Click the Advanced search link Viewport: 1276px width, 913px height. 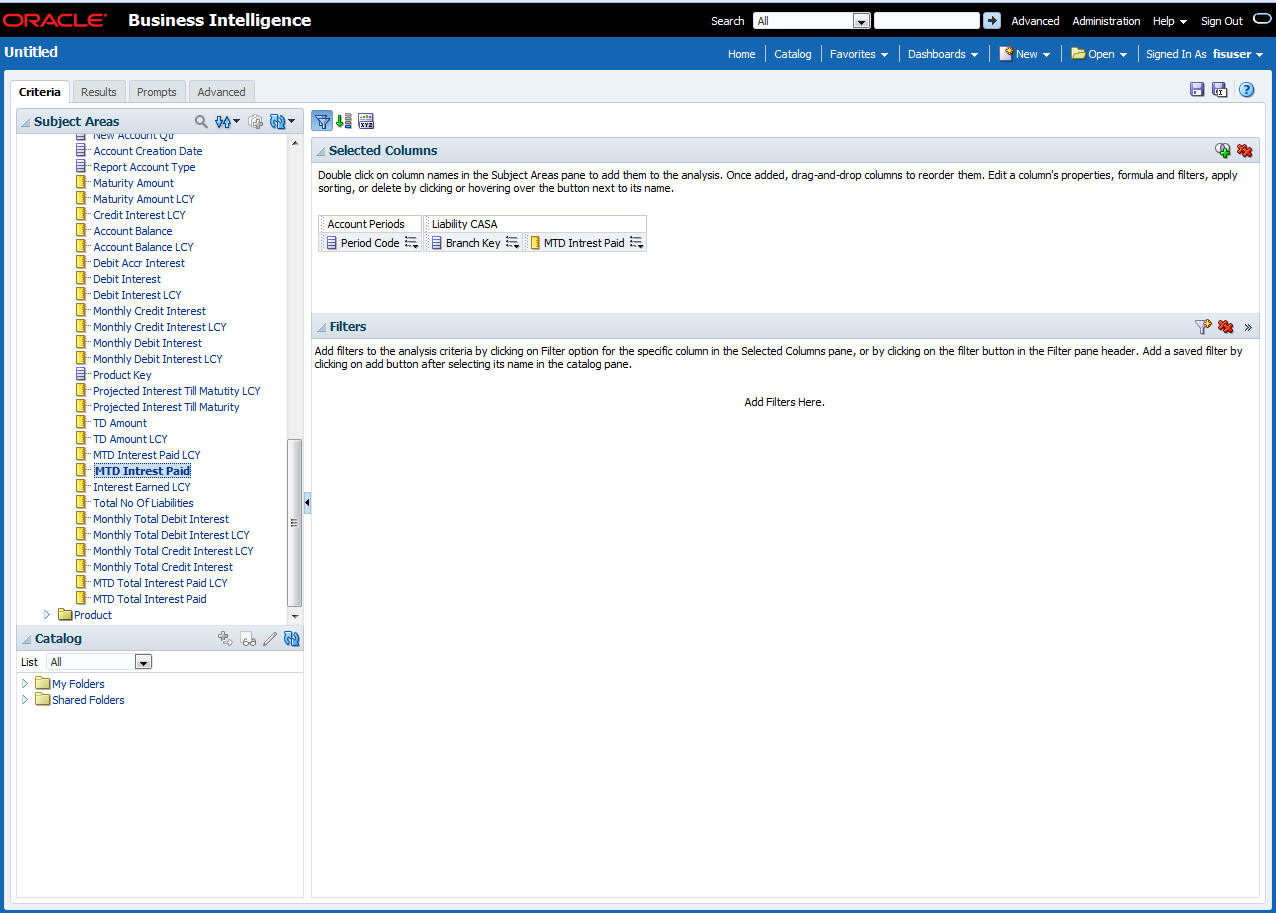1035,20
